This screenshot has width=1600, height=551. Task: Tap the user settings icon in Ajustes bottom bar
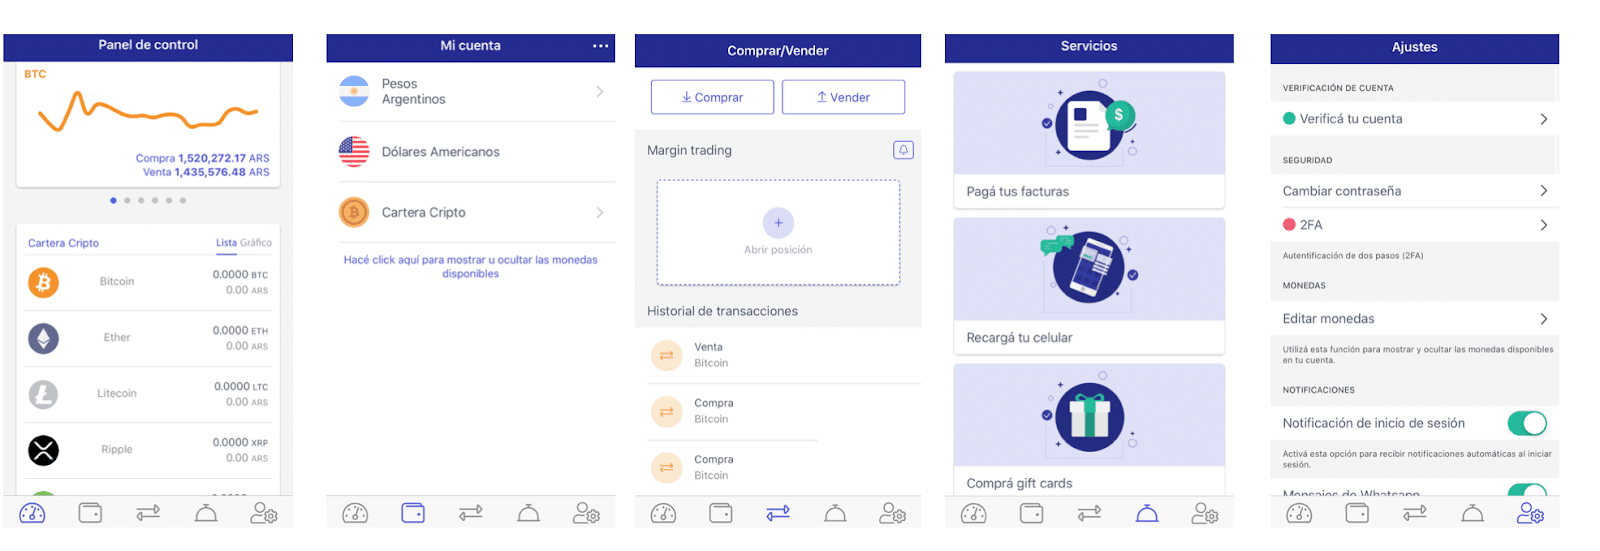coord(1530,513)
